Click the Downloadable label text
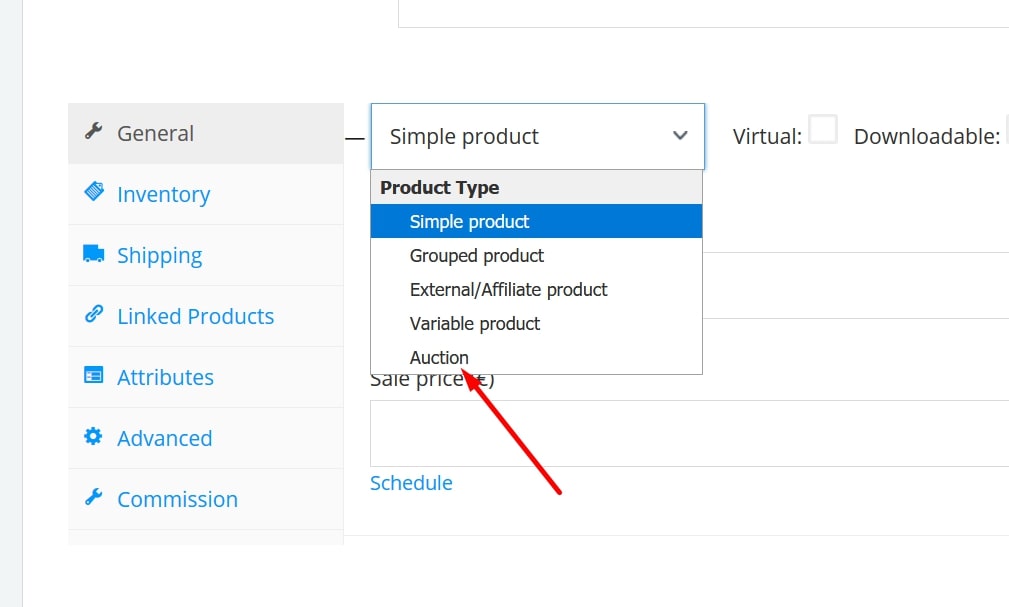Screen dimensions: 1009x607 point(927,136)
